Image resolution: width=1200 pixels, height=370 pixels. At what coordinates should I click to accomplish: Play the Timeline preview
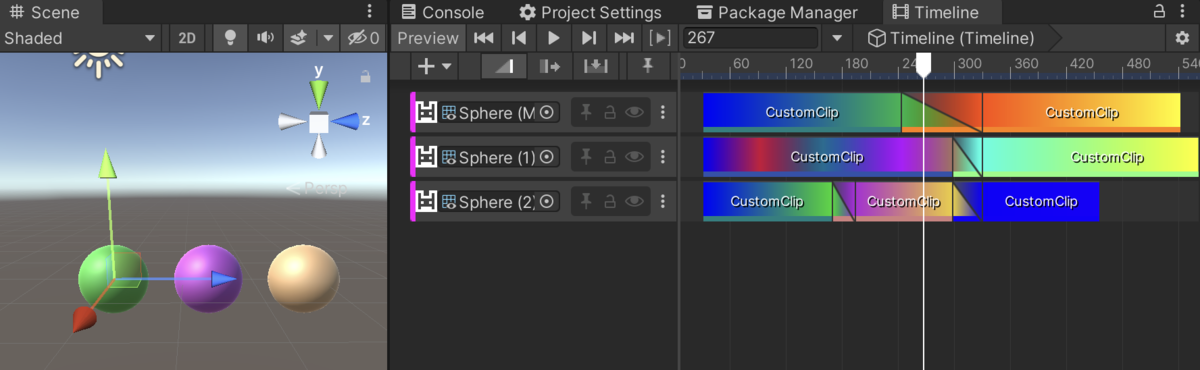tap(553, 38)
